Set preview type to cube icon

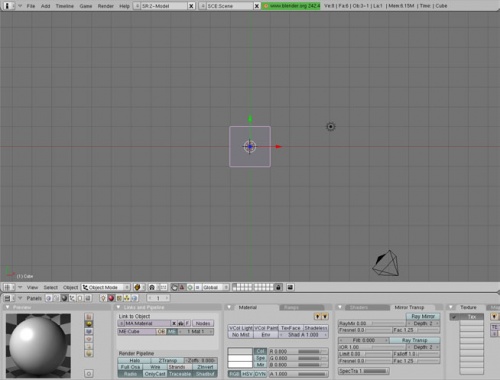click(89, 331)
